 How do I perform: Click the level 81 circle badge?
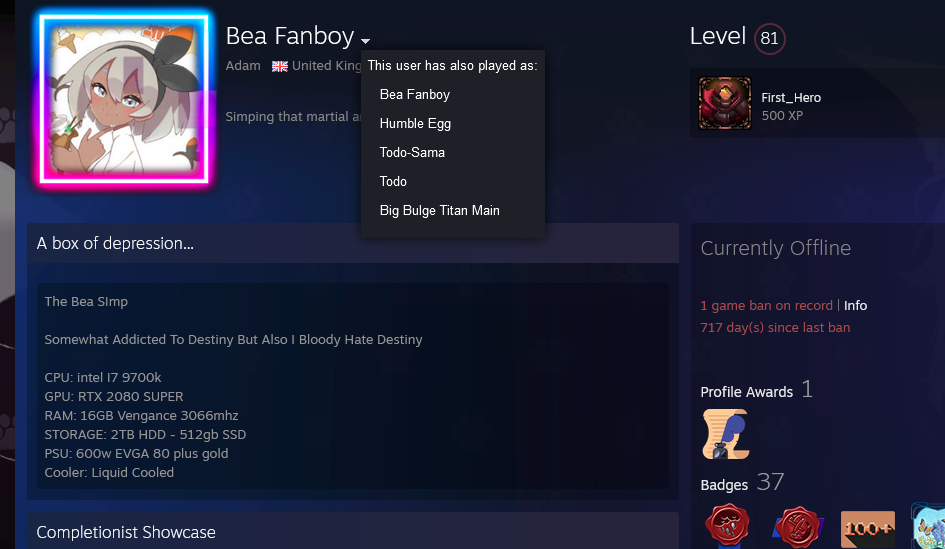pyautogui.click(x=769, y=39)
